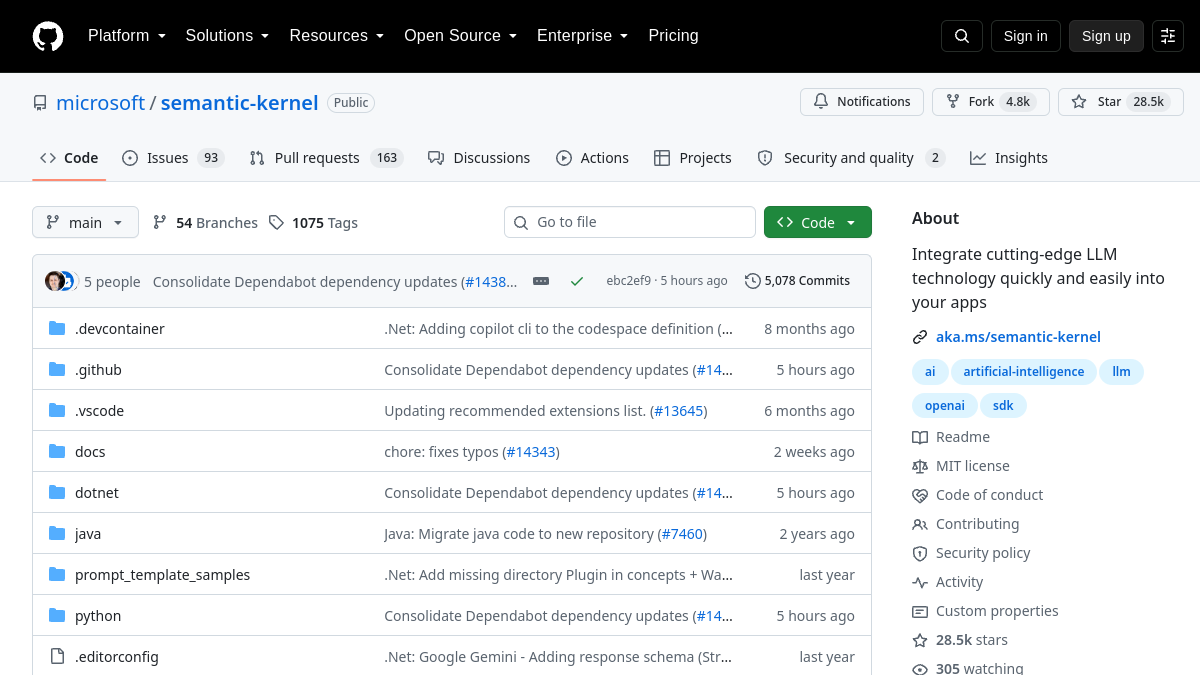
Task: Click the dotnet folder icon
Action: [x=57, y=492]
